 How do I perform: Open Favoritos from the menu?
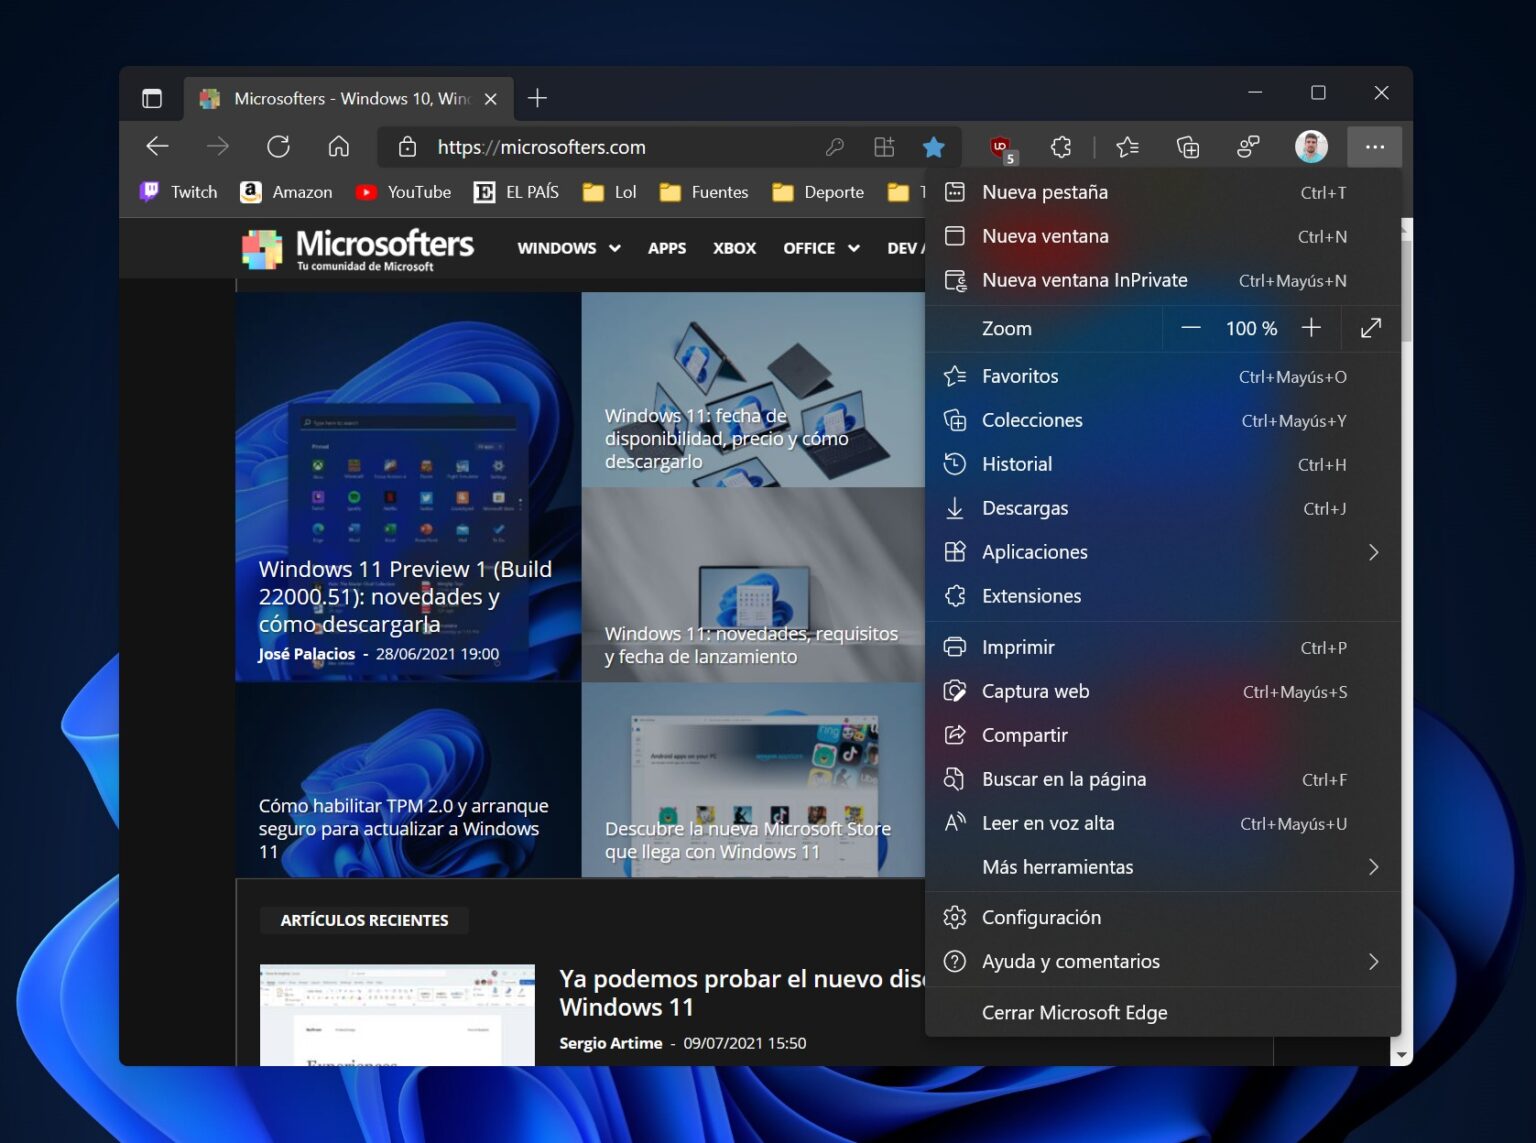point(1162,376)
